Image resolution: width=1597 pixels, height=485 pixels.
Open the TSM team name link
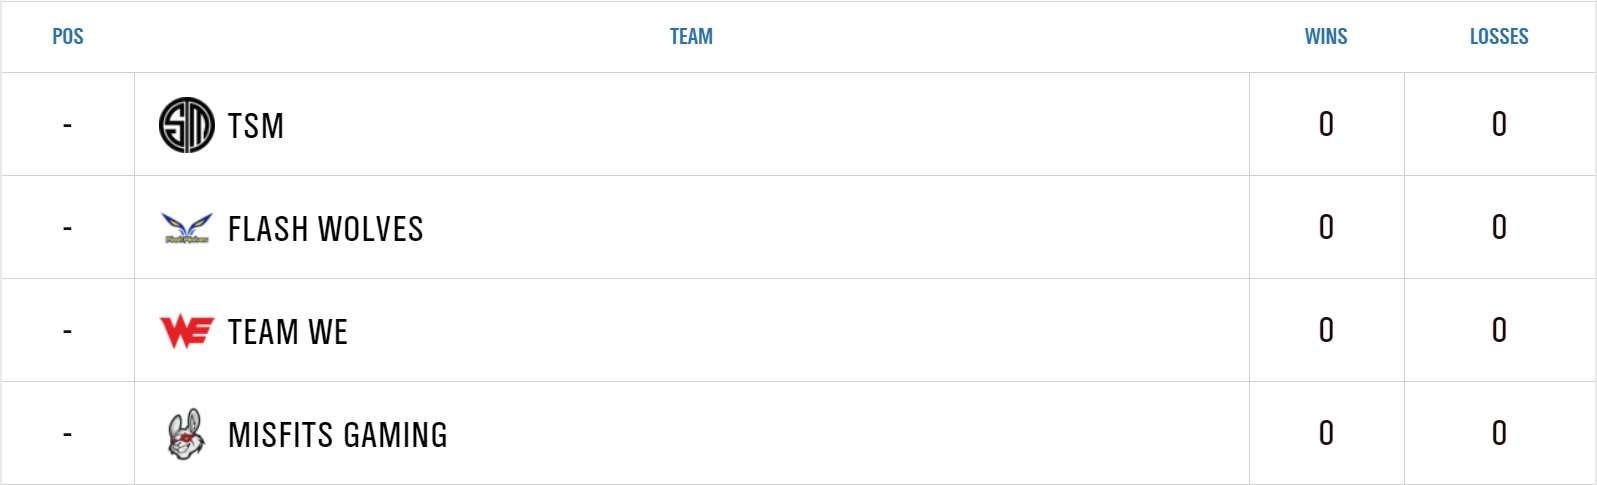click(256, 126)
